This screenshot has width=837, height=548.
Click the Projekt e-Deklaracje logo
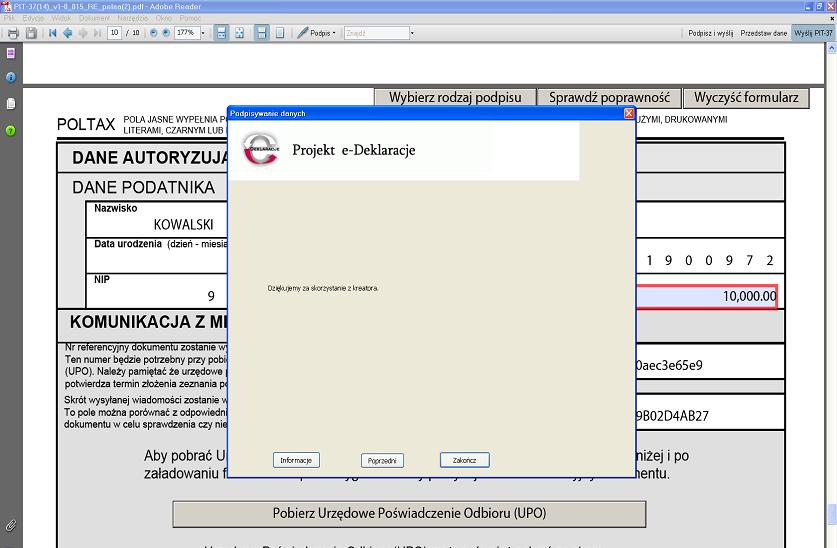pos(261,150)
